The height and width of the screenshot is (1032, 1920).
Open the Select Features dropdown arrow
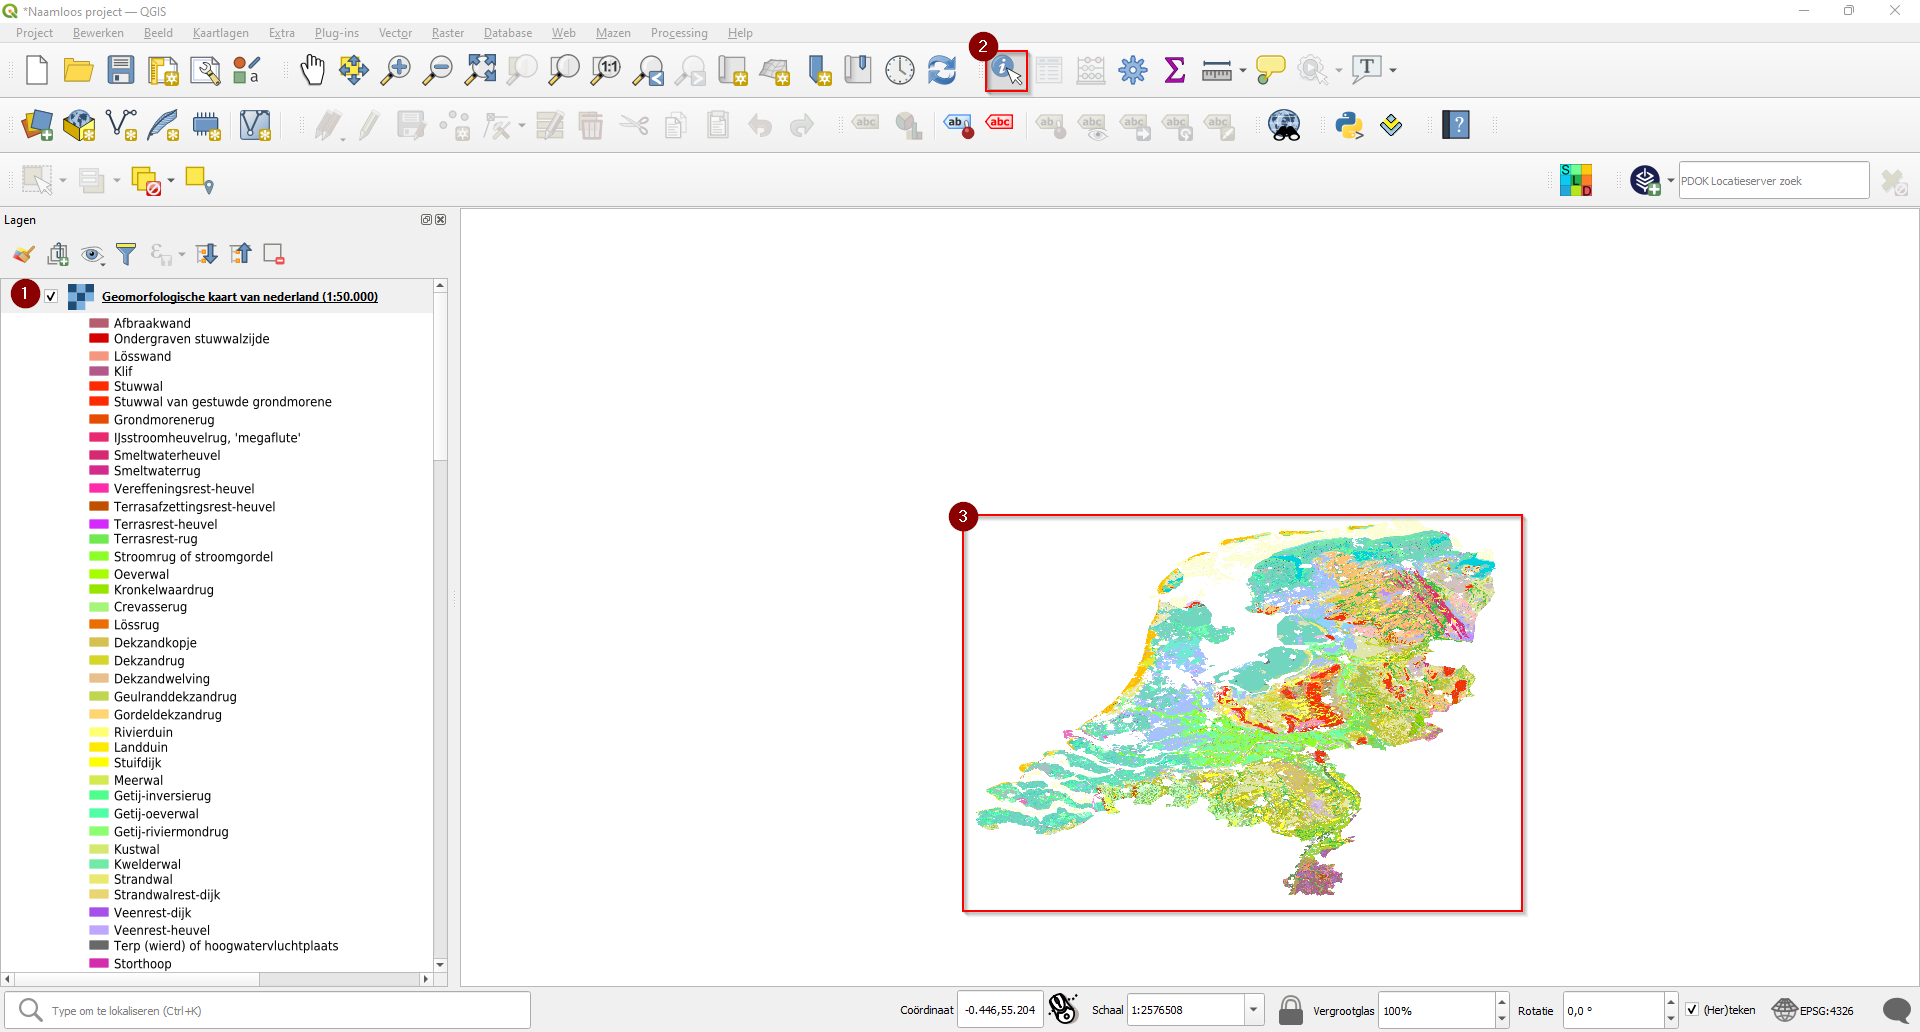[x=63, y=180]
